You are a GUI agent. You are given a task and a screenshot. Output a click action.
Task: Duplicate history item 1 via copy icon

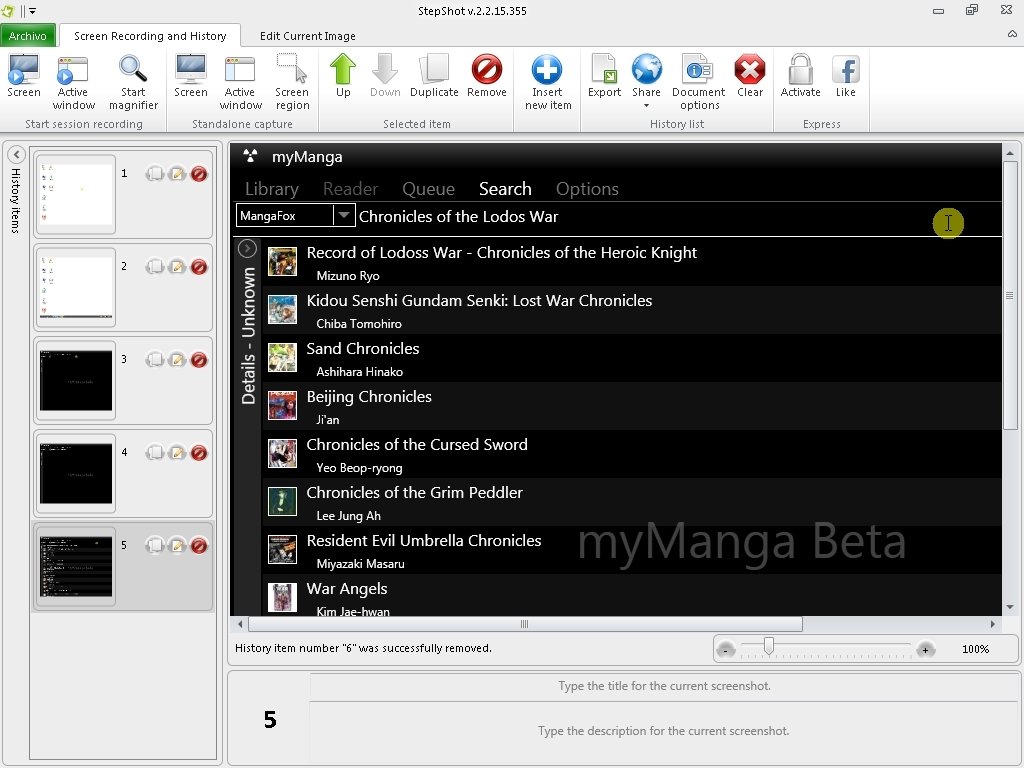pos(155,174)
